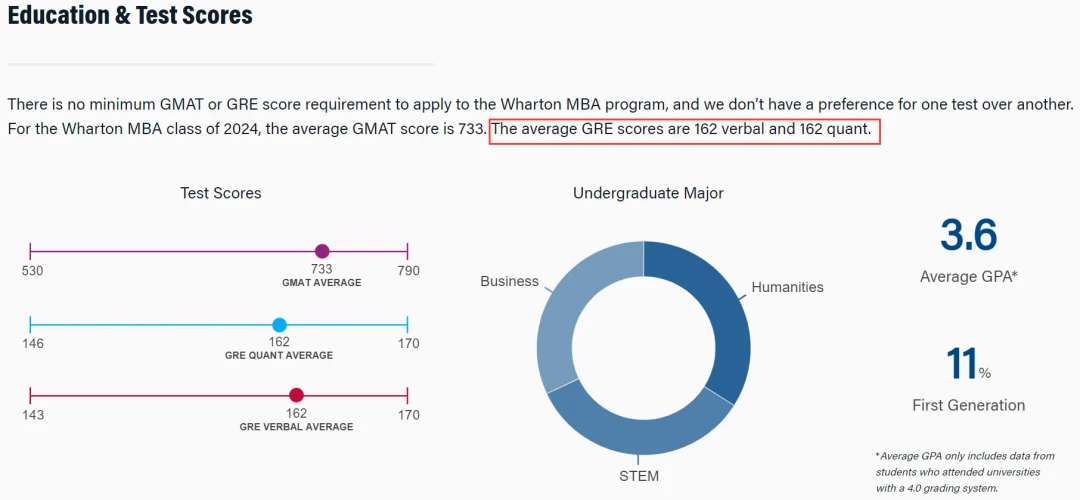Click the GRE QUANT AVERAGE label

click(x=279, y=355)
